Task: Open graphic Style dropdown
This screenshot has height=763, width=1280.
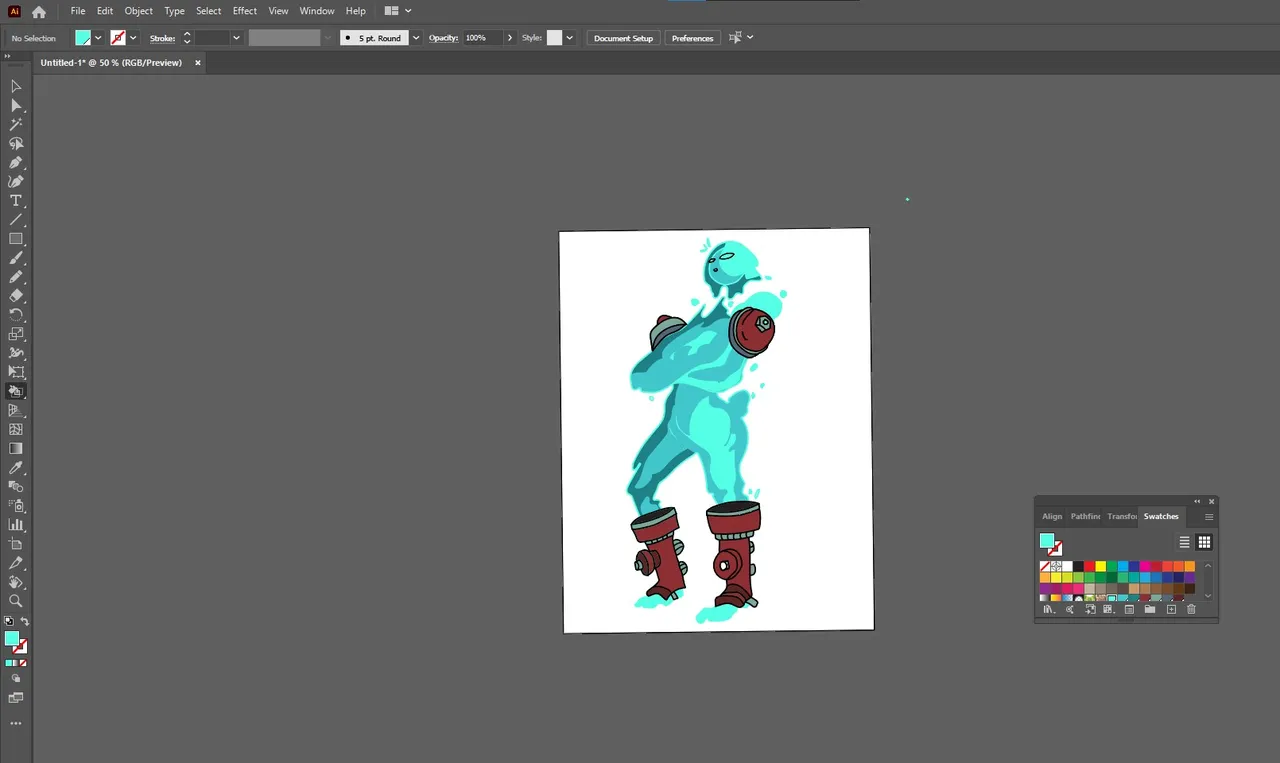Action: point(570,38)
